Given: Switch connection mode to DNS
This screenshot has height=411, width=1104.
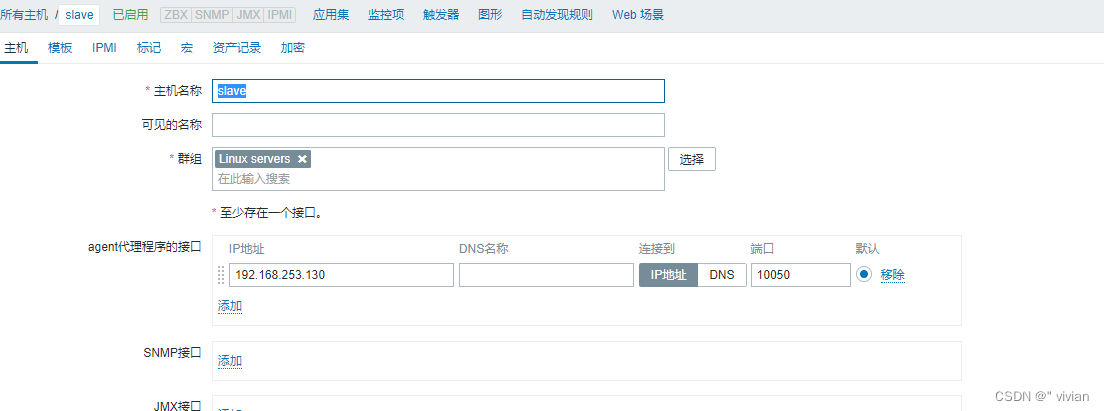Looking at the screenshot, I should 722,275.
